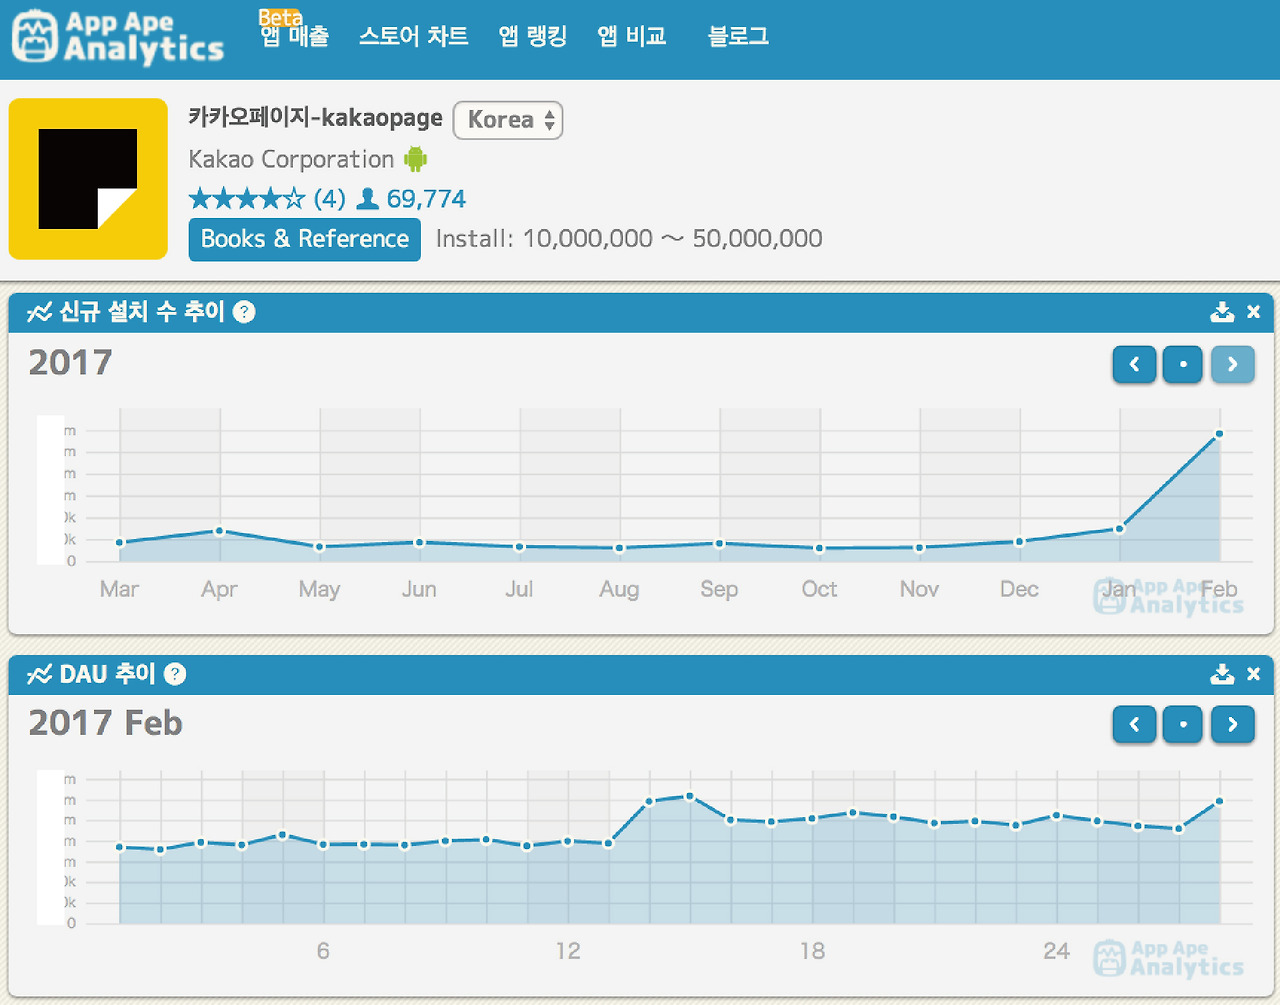Click the Mar data point in install chart
1280x1005 pixels.
pyautogui.click(x=120, y=543)
